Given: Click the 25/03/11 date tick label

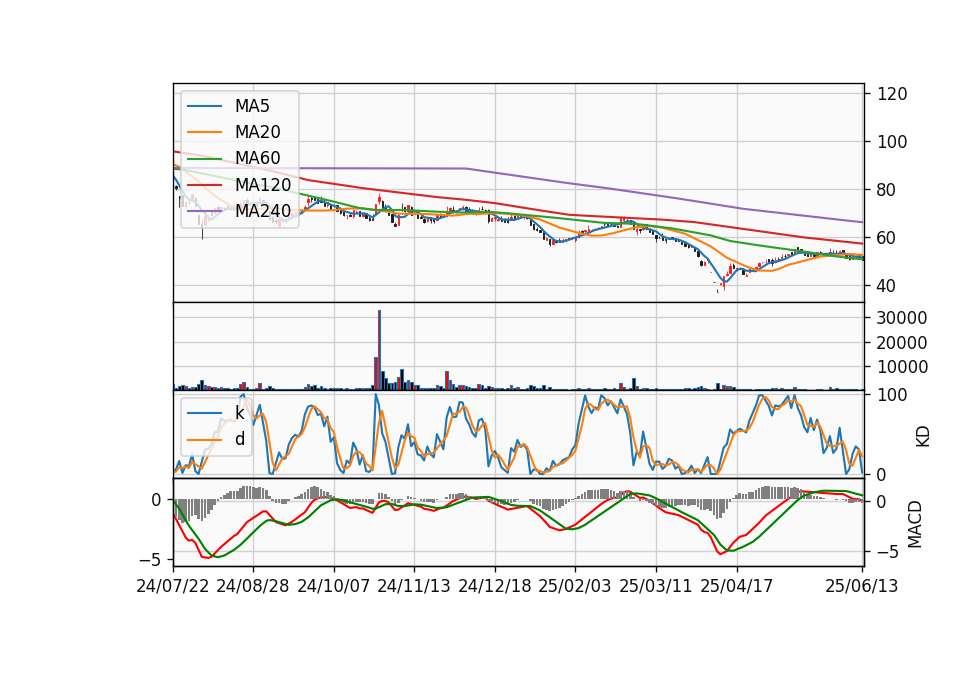Looking at the screenshot, I should 656,586.
